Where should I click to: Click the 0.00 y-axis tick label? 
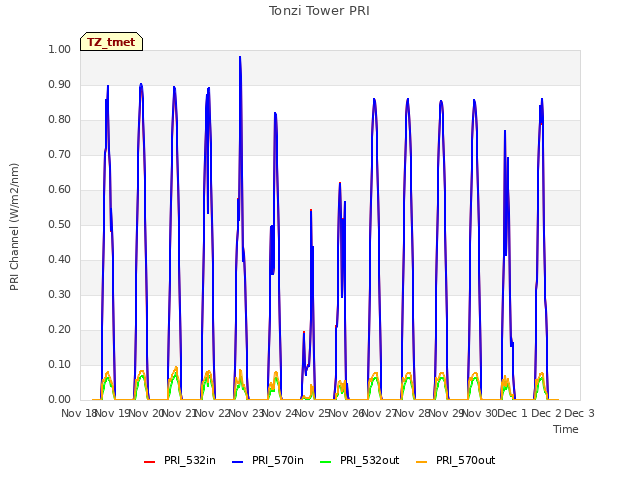(60, 399)
